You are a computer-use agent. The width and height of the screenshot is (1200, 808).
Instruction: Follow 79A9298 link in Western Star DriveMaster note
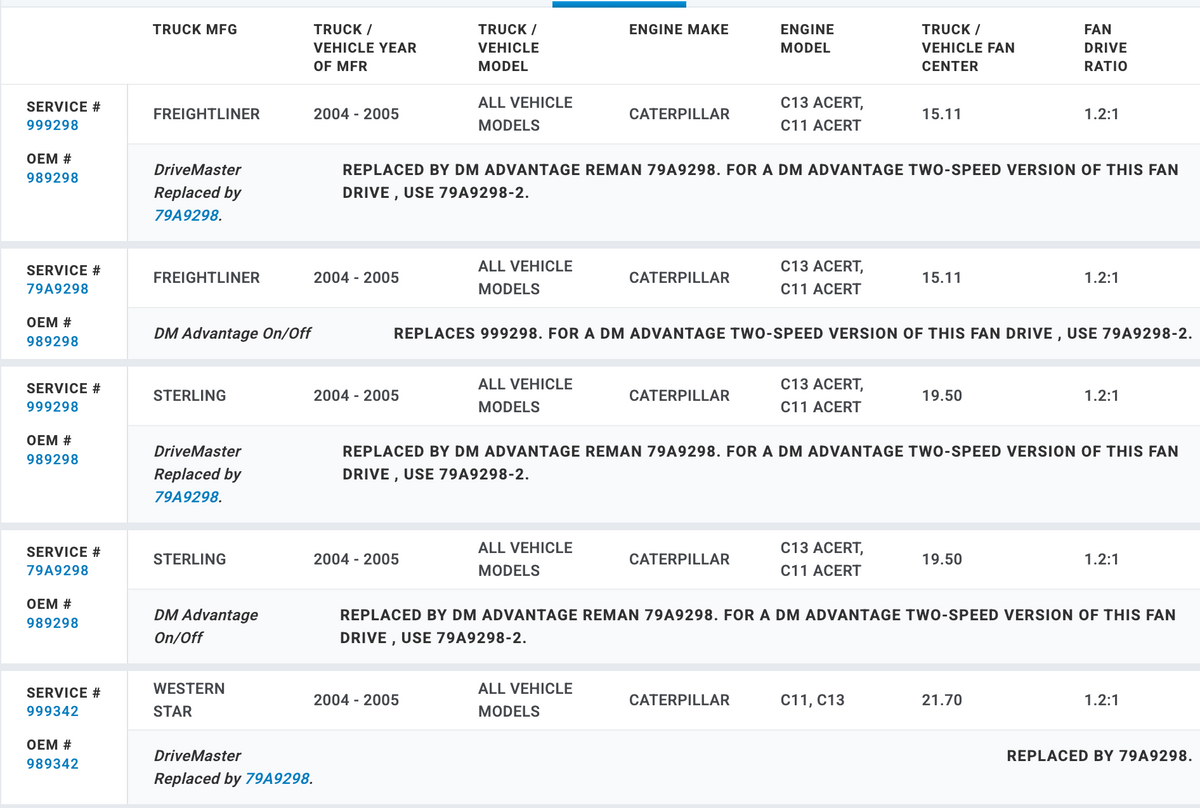277,778
